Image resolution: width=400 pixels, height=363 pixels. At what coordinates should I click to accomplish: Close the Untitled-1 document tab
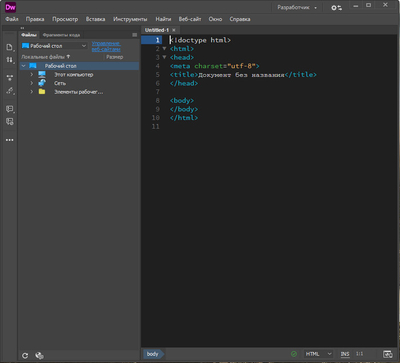[174, 30]
